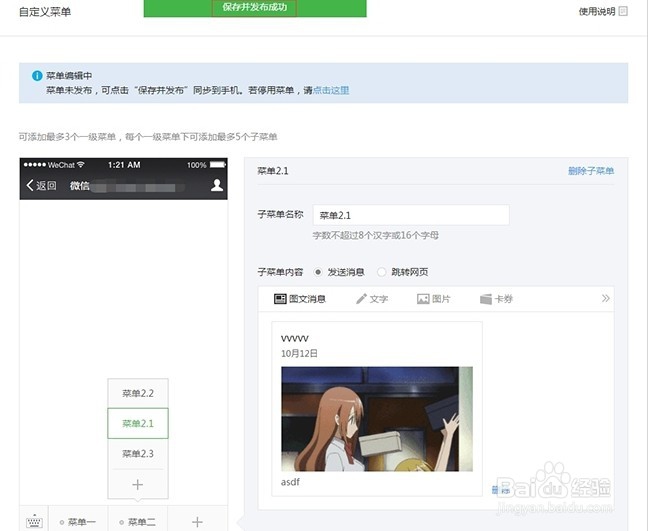Screen dimensions: 648x531
Task: Click the article title vvvvv
Action: pyautogui.click(x=295, y=338)
